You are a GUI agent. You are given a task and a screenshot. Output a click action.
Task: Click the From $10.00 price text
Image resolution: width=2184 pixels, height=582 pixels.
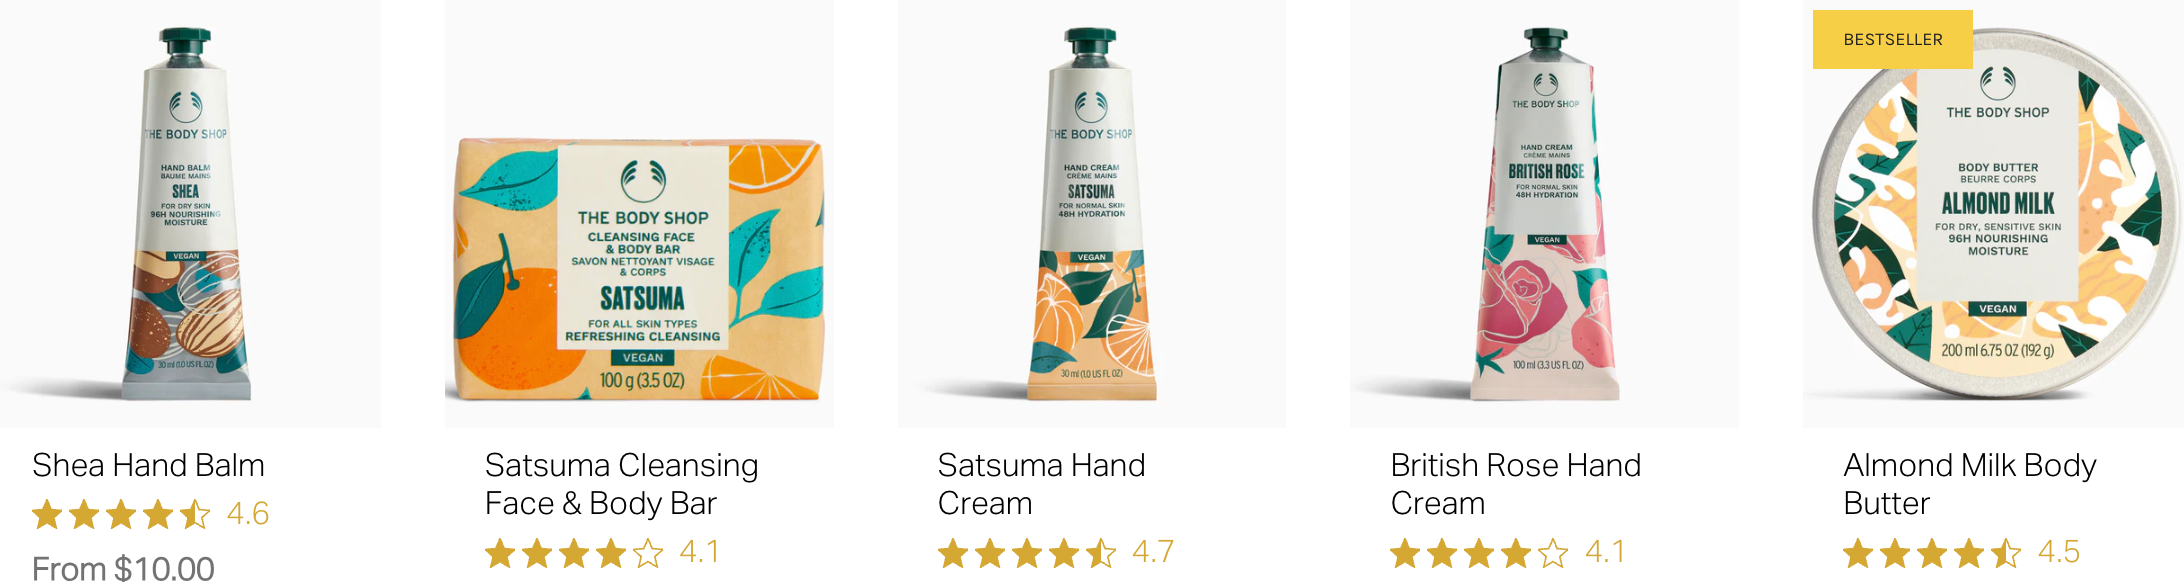point(123,568)
